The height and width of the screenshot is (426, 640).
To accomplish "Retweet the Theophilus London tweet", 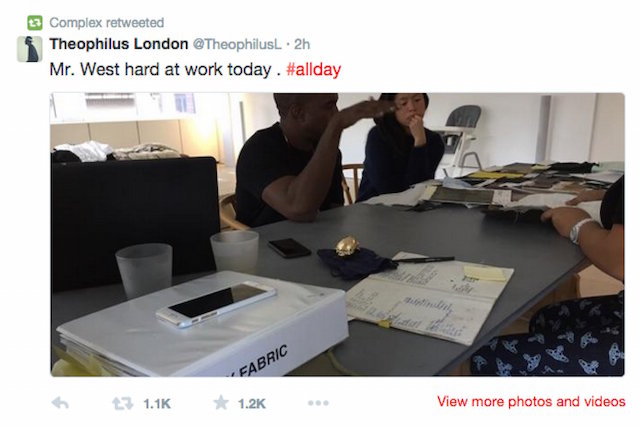I will (123, 404).
